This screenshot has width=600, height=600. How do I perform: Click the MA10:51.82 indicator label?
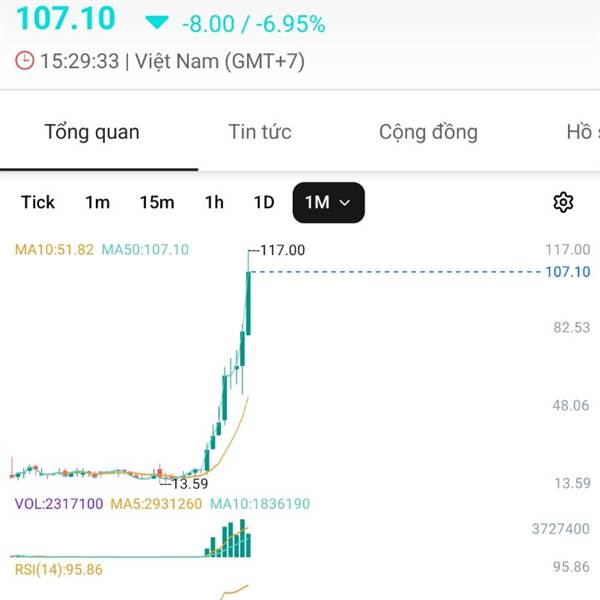[x=54, y=250]
